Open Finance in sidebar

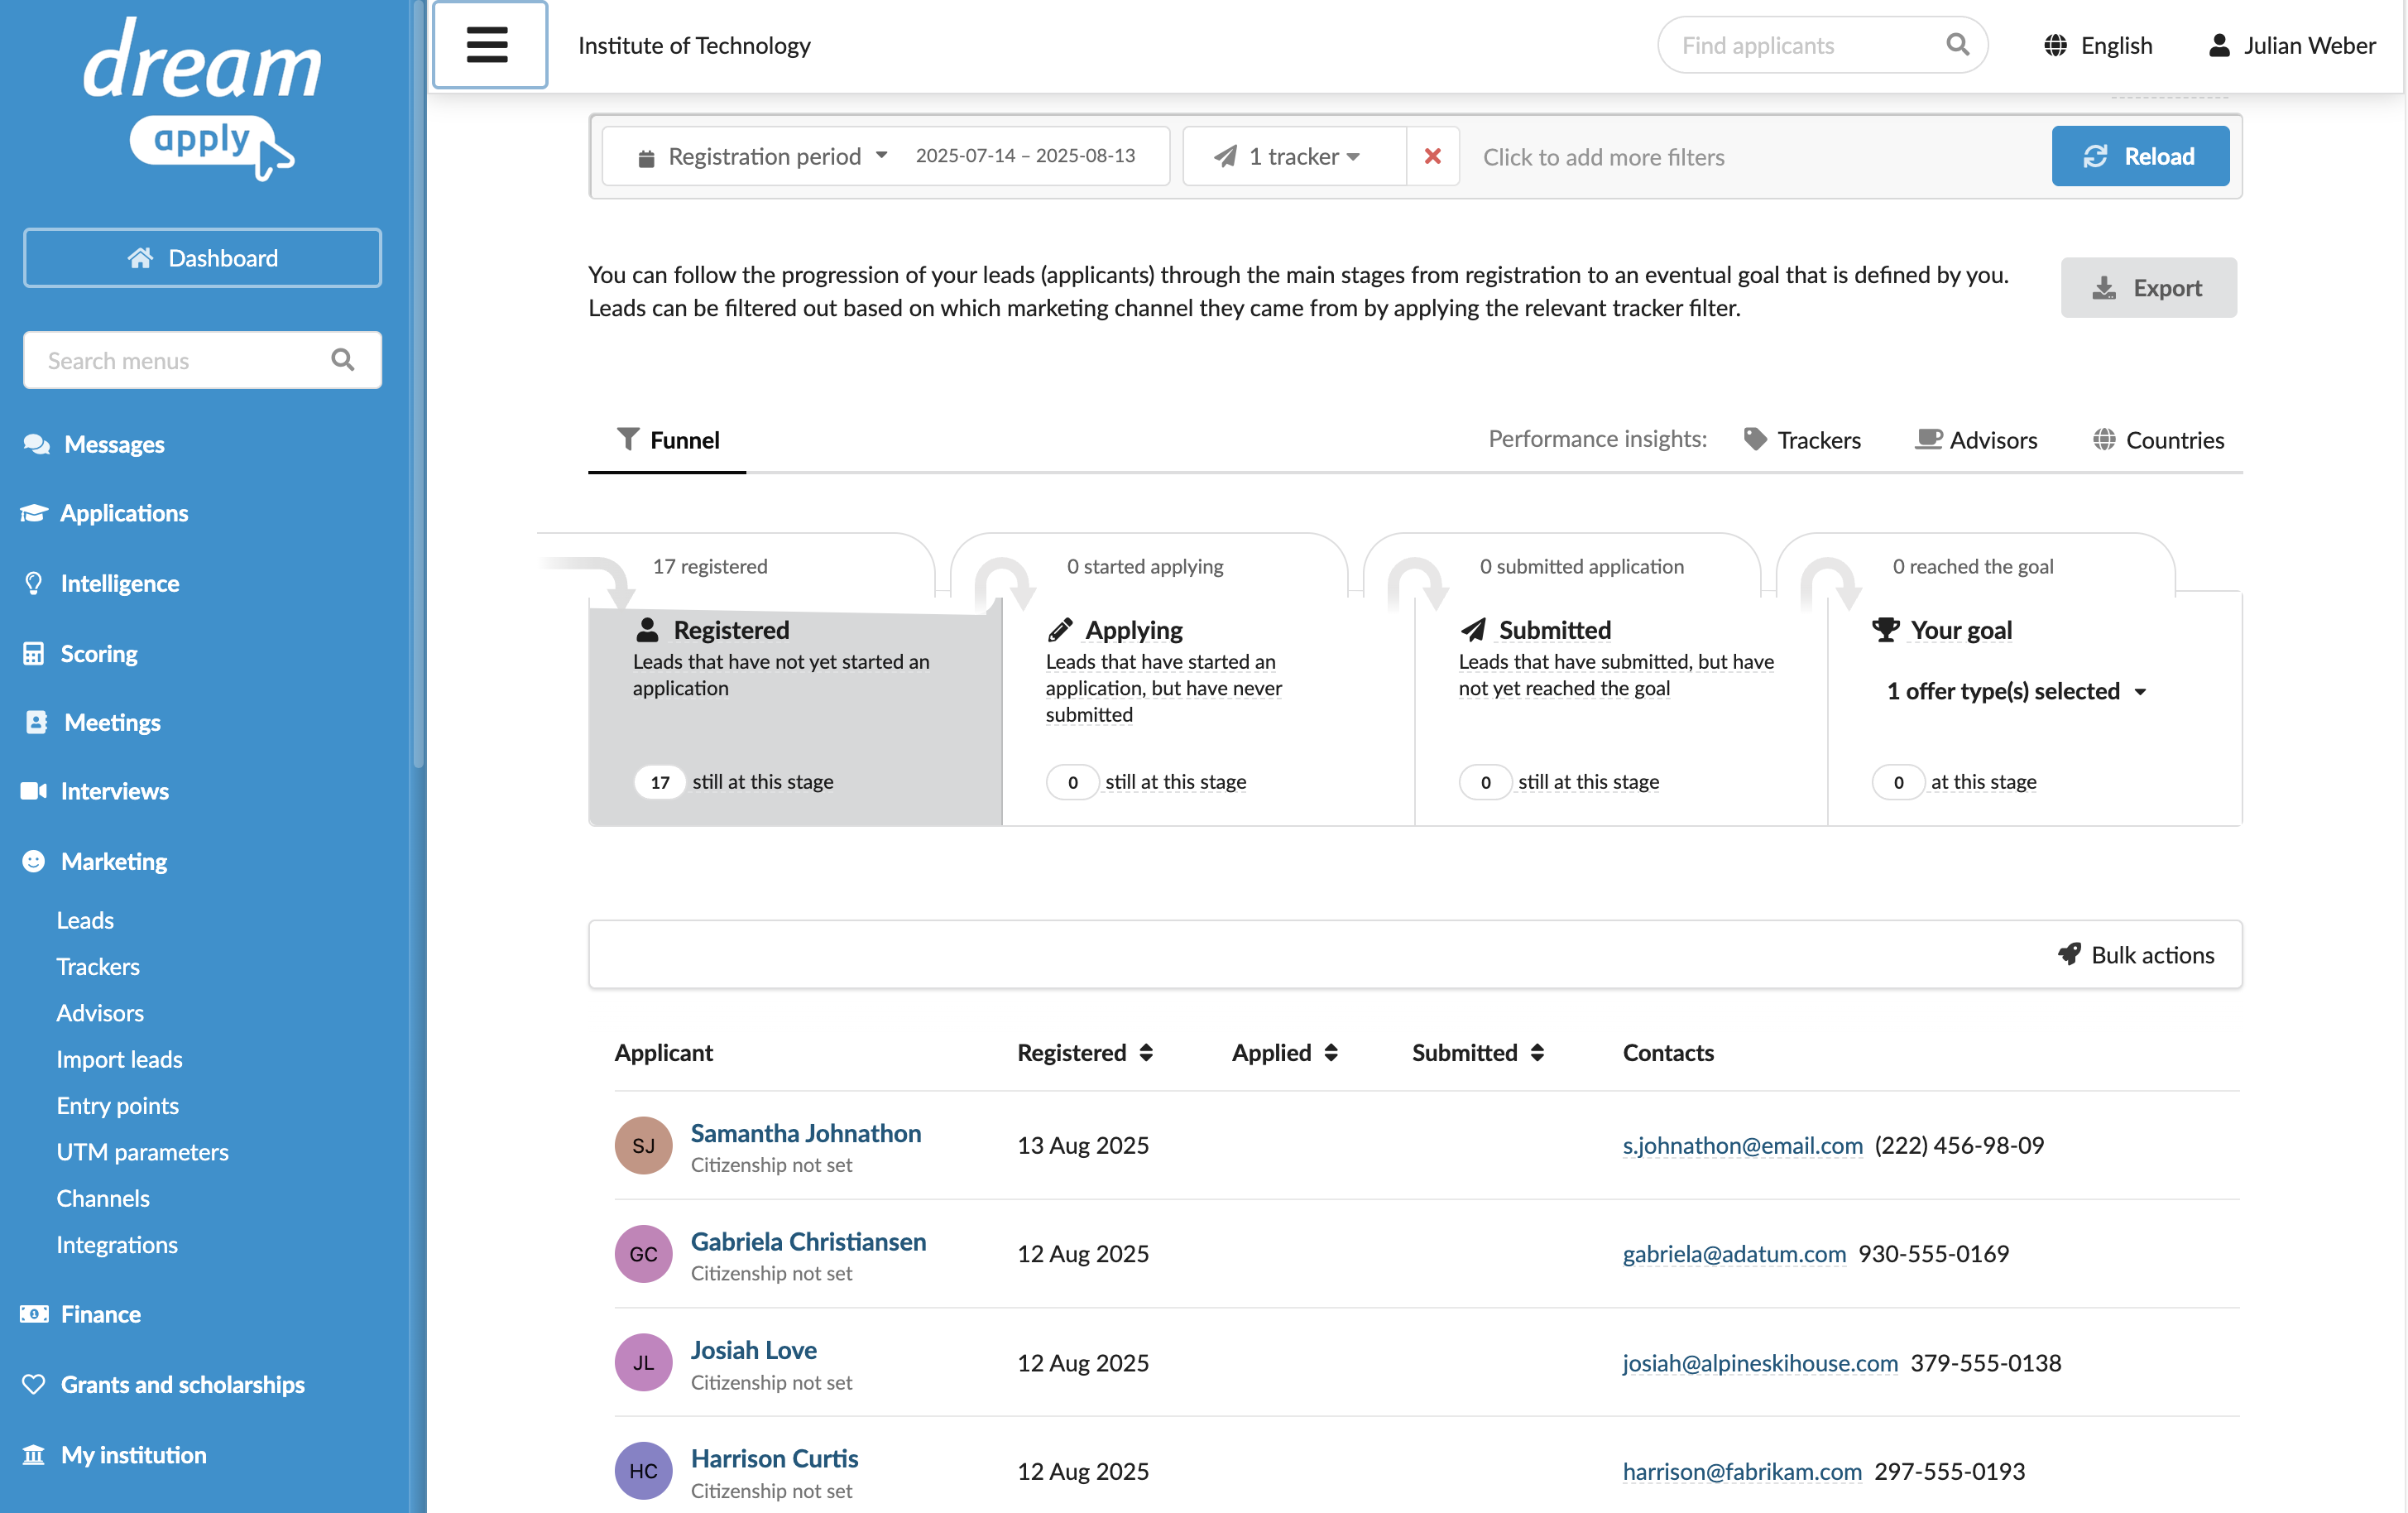click(x=81, y=1314)
